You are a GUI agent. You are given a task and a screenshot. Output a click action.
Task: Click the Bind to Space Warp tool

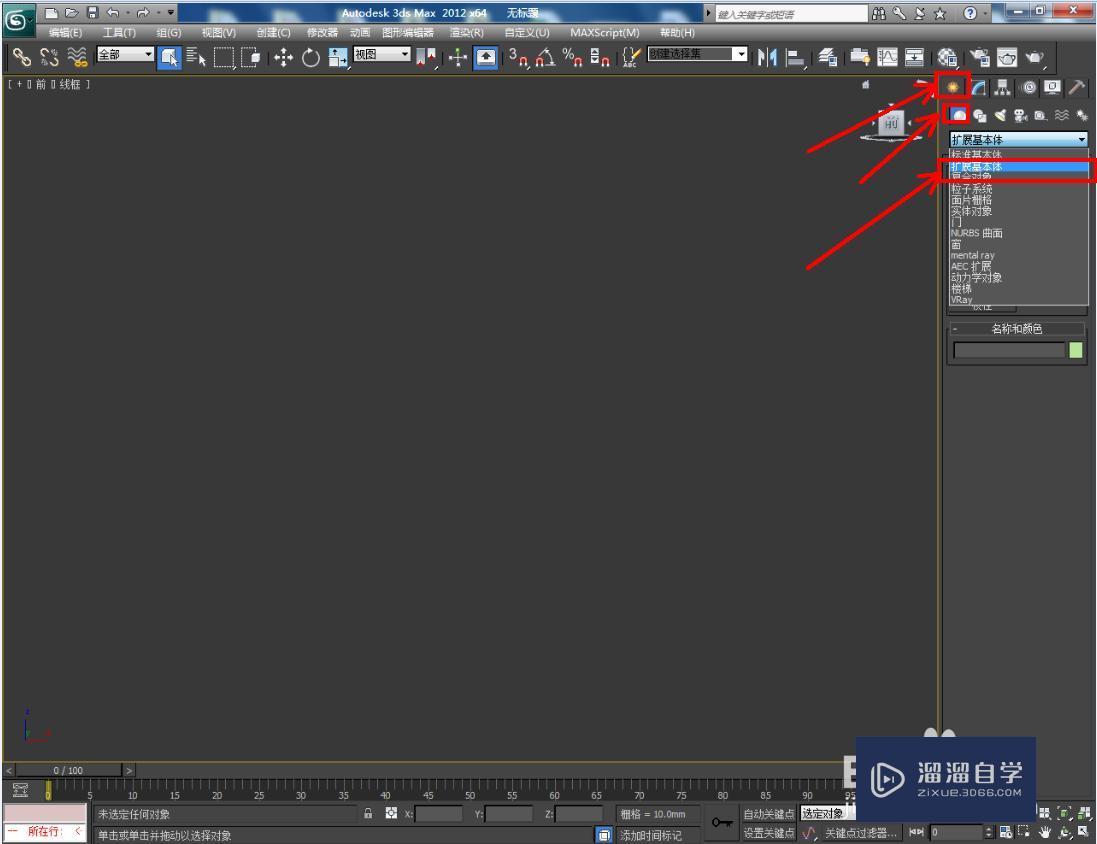77,57
